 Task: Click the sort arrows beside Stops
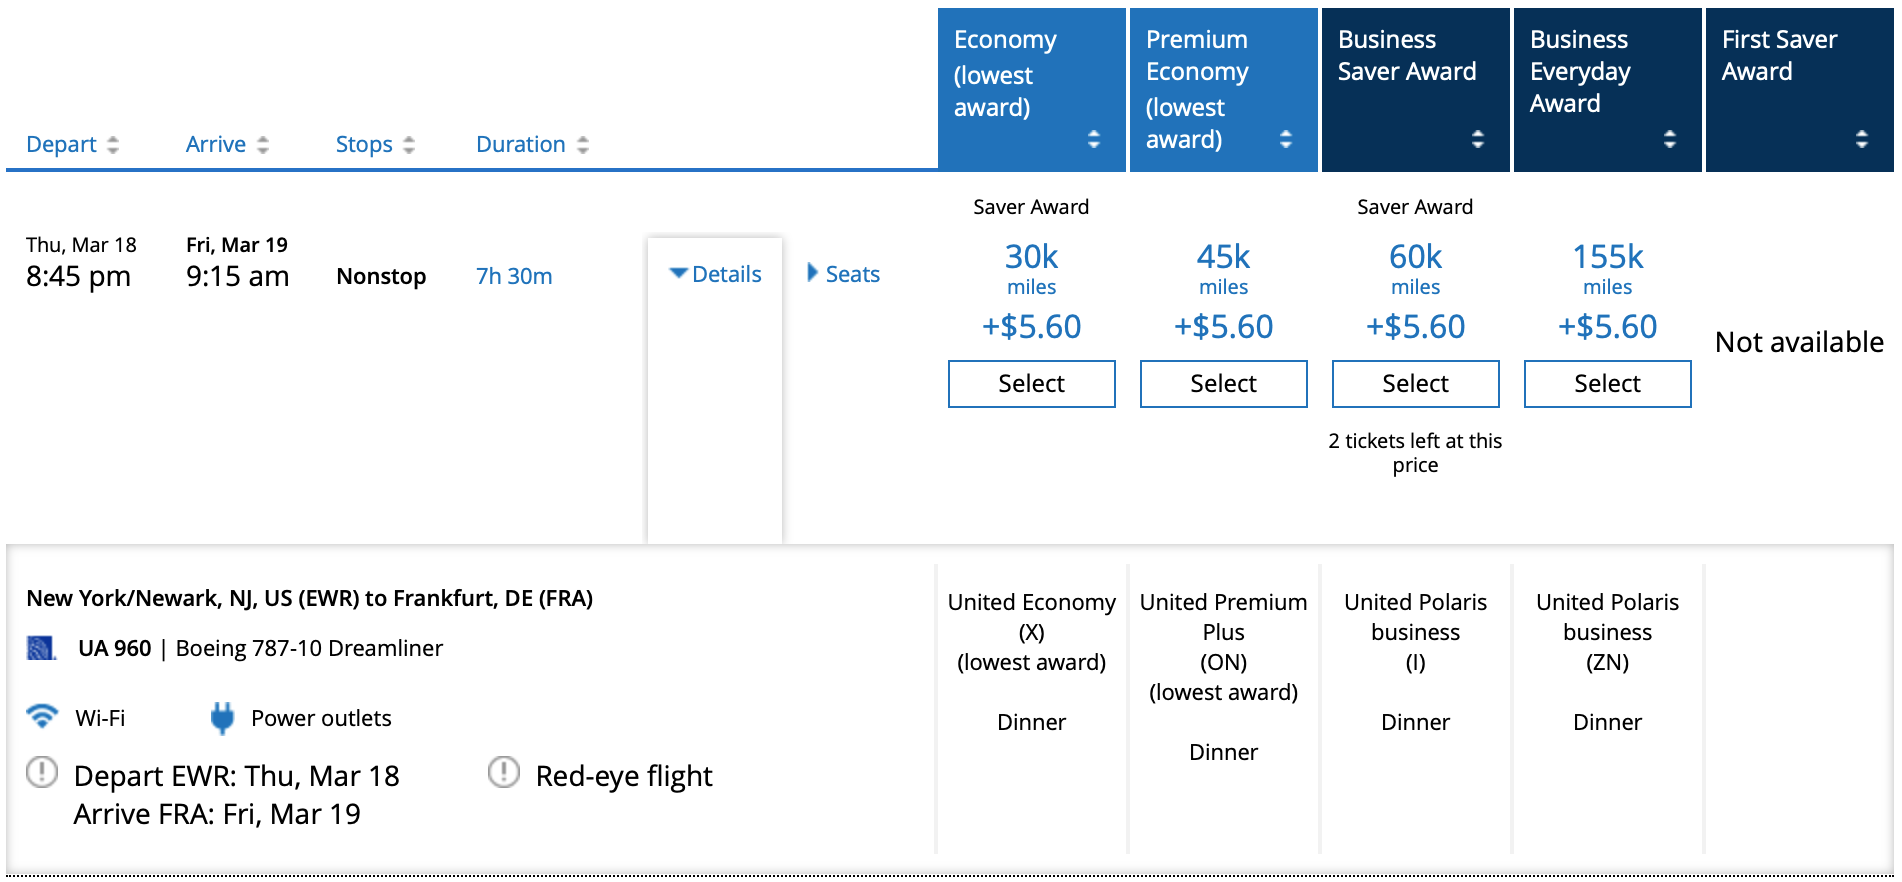pyautogui.click(x=409, y=144)
